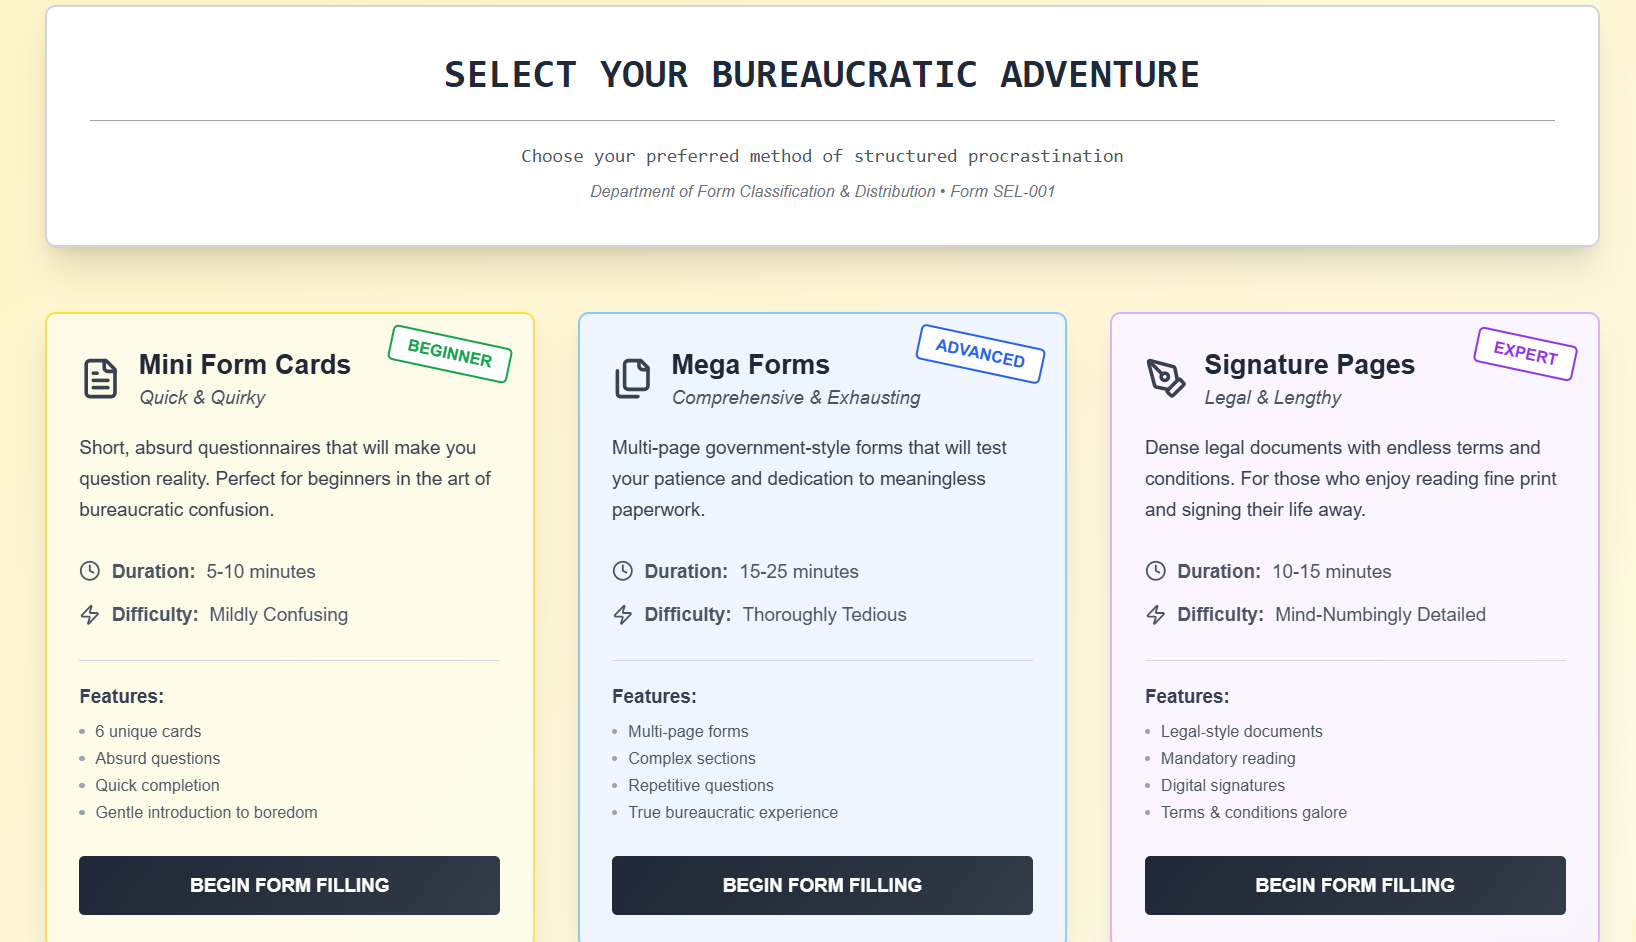Image resolution: width=1636 pixels, height=942 pixels.
Task: Click the Mega Forms stacked pages icon
Action: pos(632,379)
